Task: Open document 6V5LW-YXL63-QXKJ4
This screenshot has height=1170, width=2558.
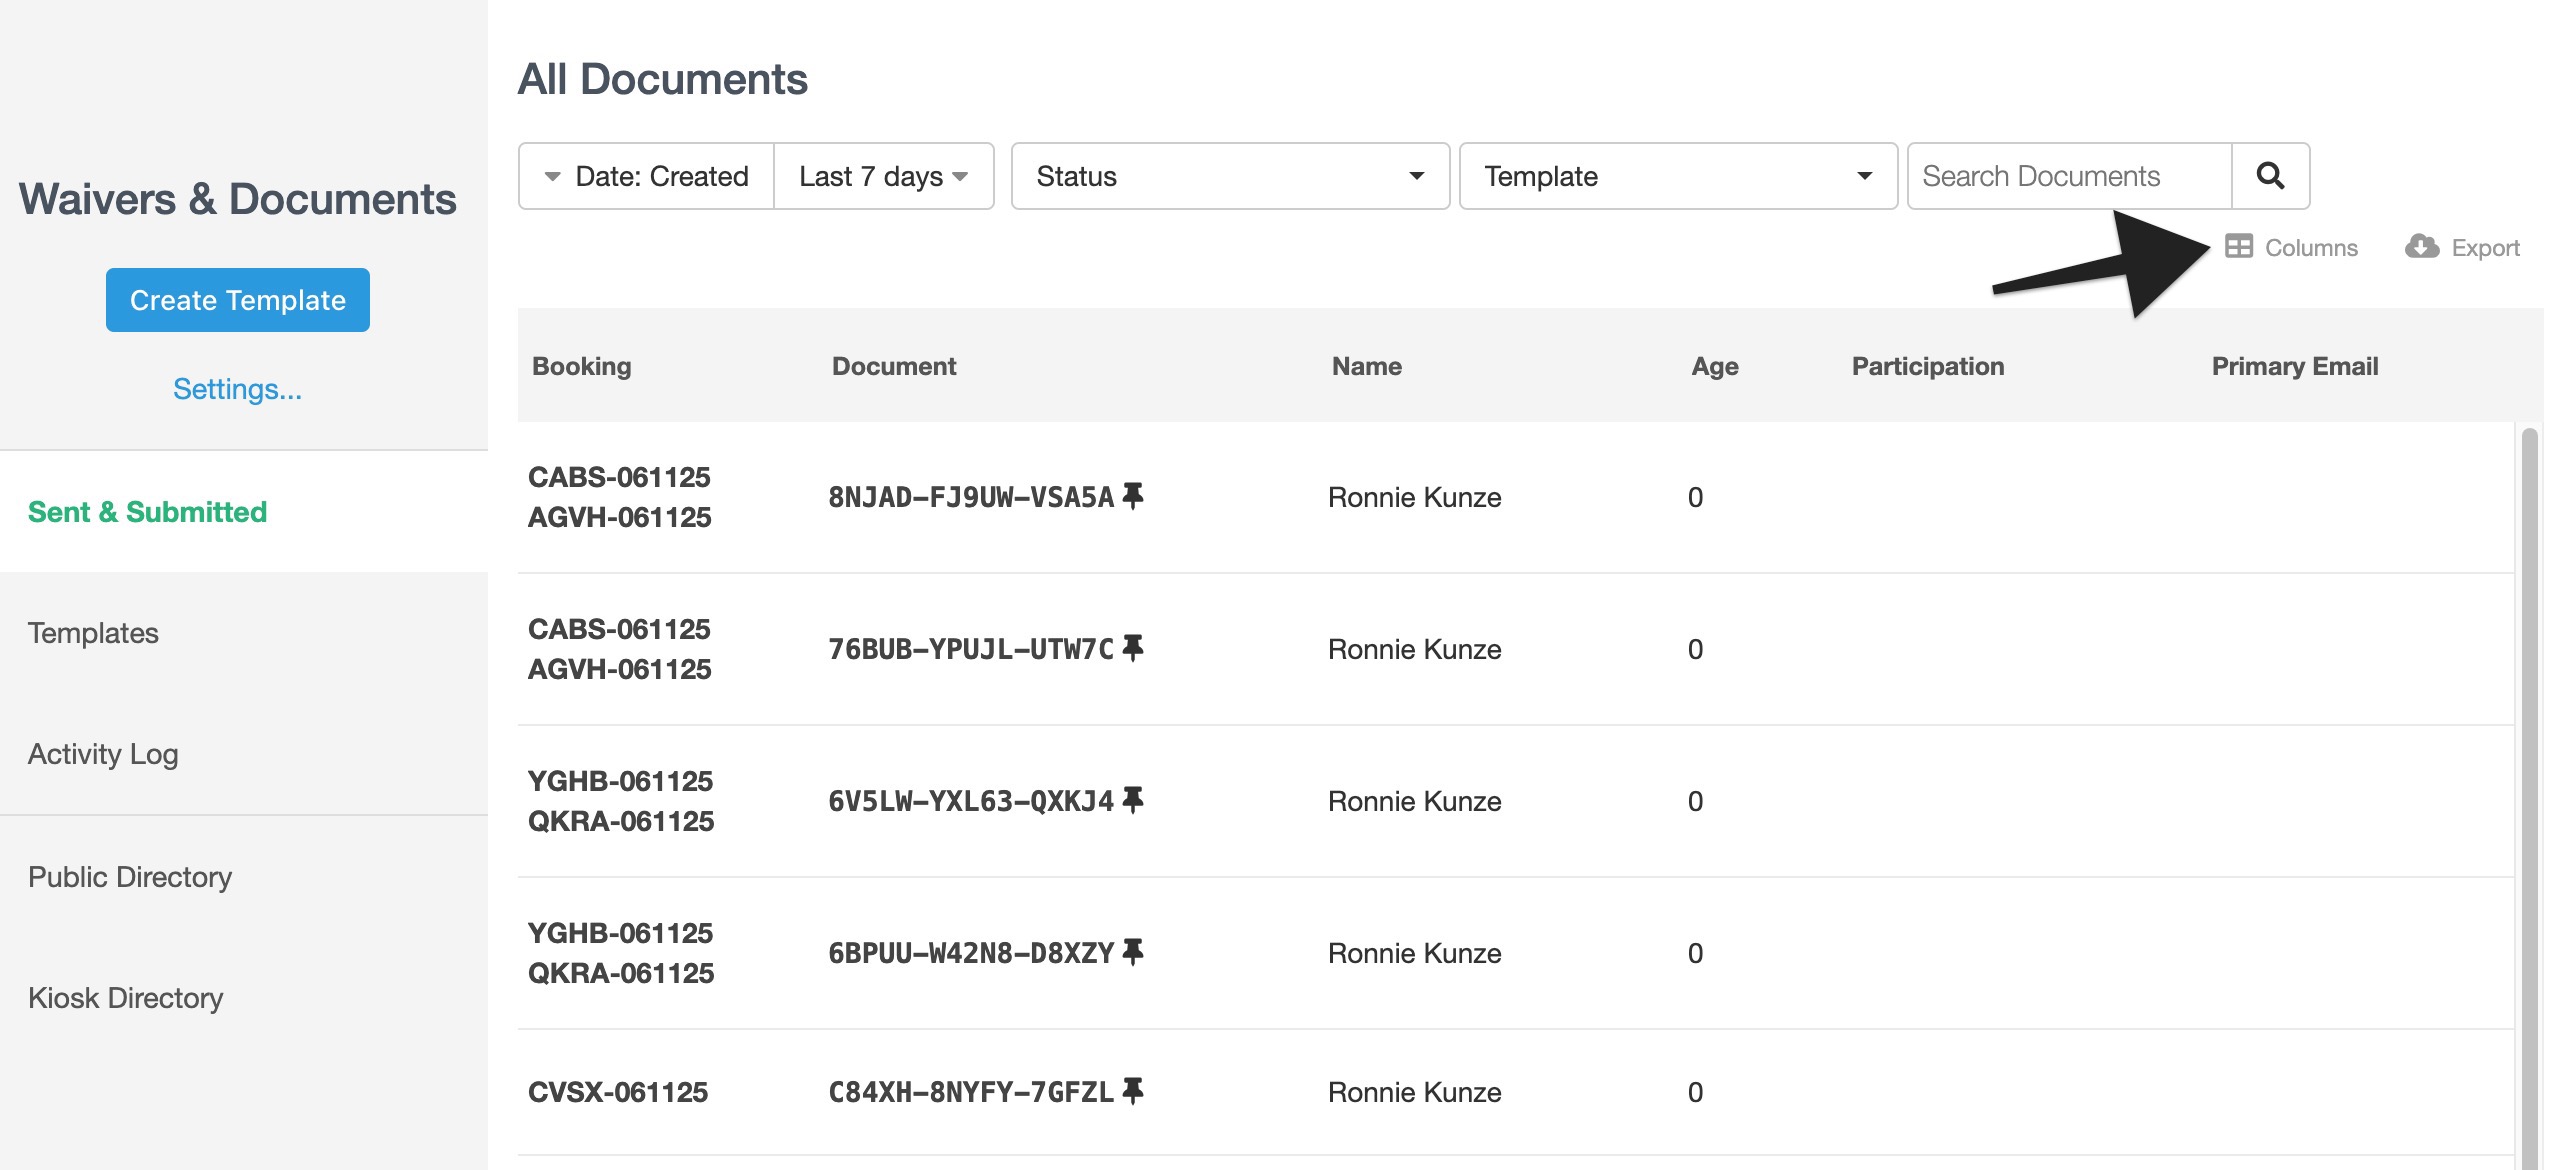Action: [x=970, y=801]
